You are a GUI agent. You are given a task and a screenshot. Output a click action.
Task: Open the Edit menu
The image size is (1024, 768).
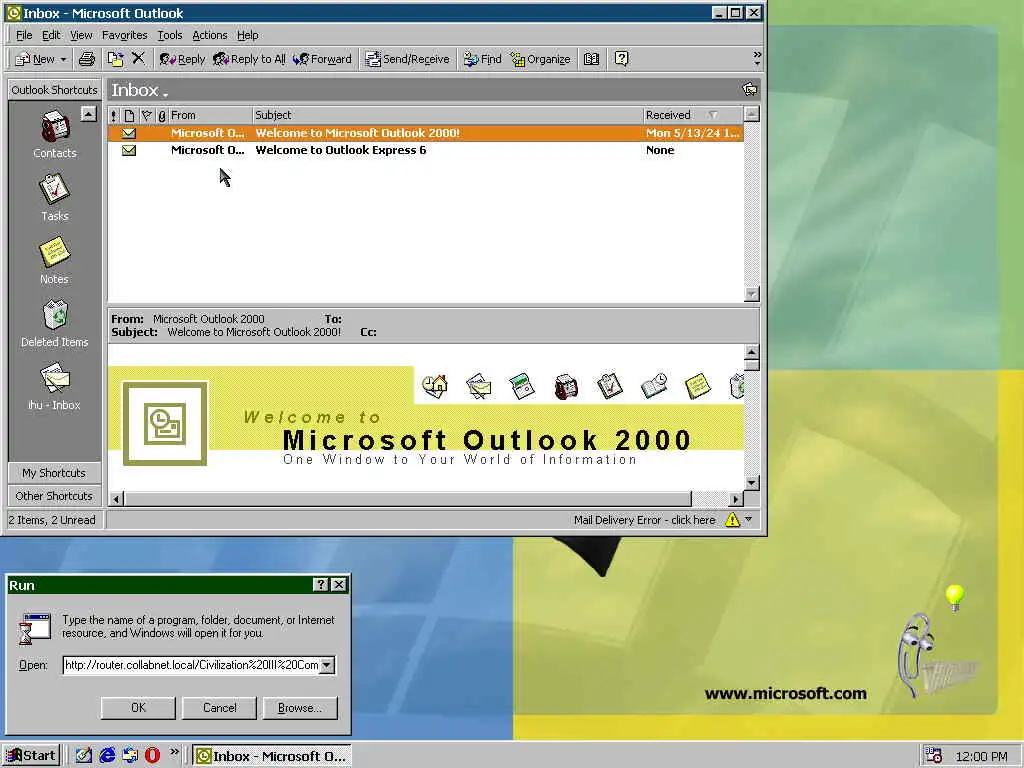point(51,35)
